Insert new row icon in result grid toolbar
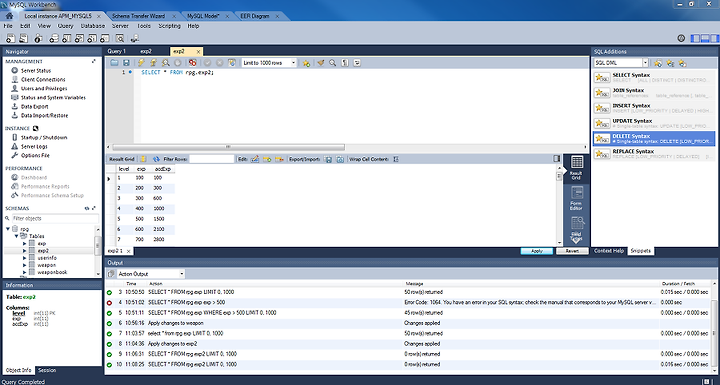The width and height of the screenshot is (720, 385). [267, 159]
